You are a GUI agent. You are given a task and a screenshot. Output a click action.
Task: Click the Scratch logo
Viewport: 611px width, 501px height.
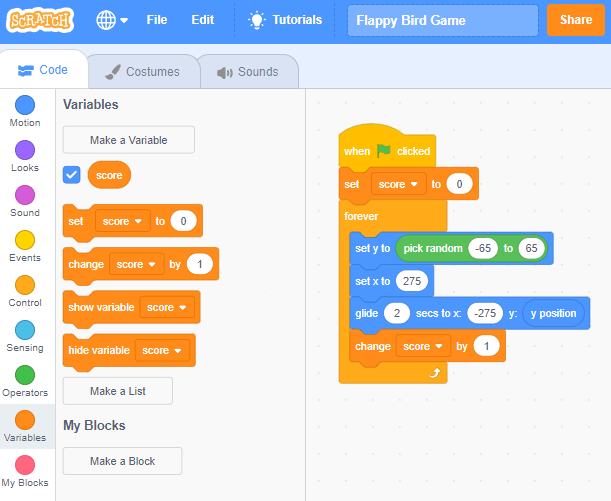(43, 20)
